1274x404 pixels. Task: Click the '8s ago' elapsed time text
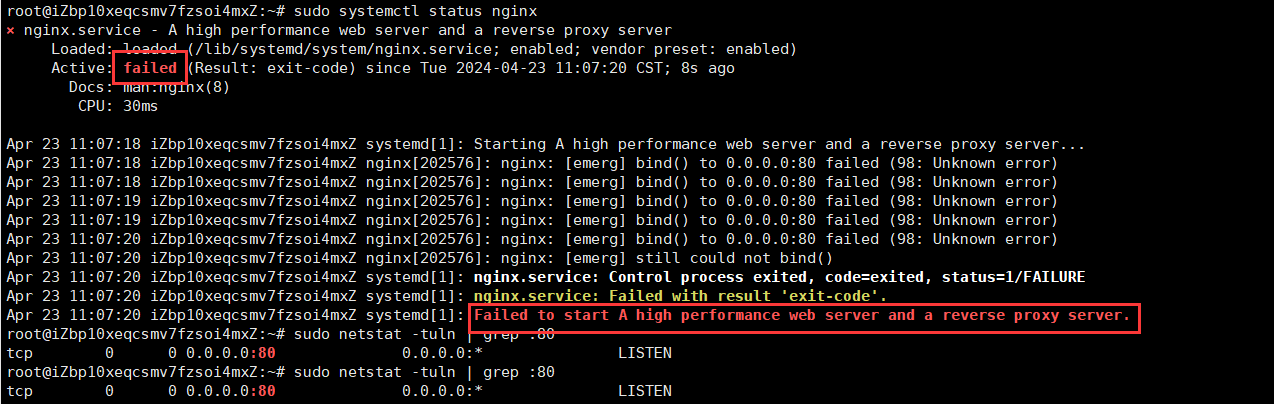tap(707, 68)
